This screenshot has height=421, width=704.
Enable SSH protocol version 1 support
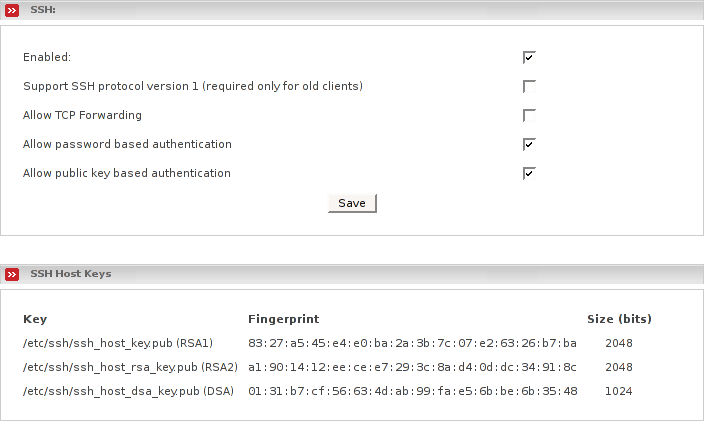click(529, 86)
